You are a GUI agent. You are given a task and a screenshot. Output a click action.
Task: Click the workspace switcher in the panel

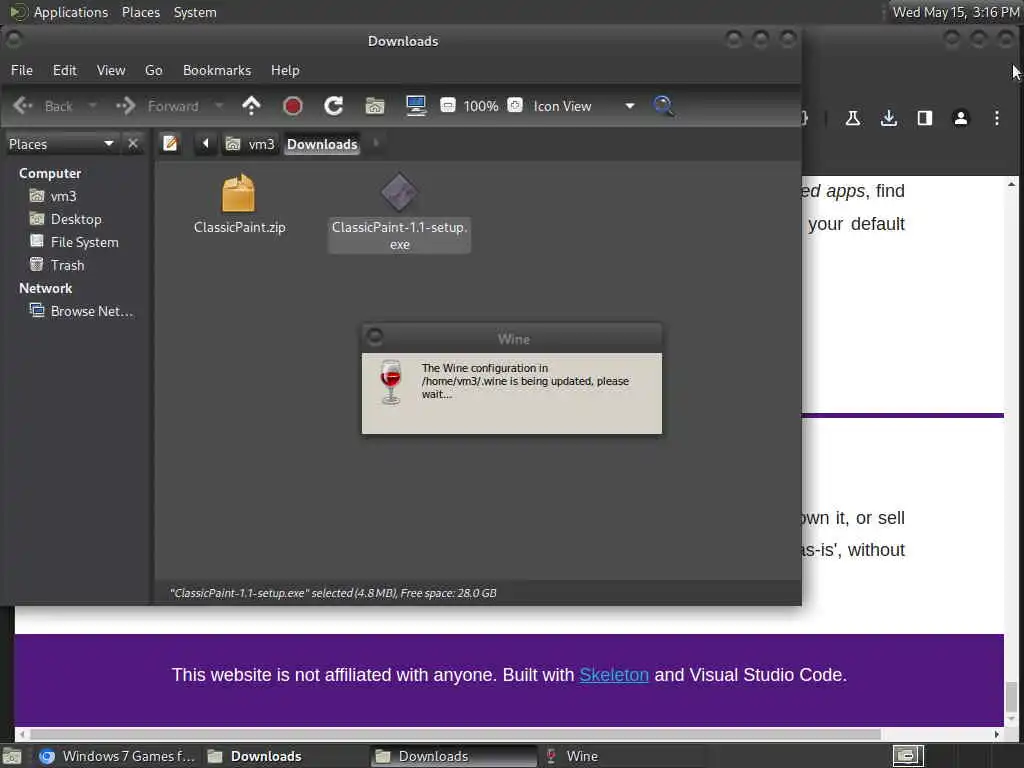point(908,756)
